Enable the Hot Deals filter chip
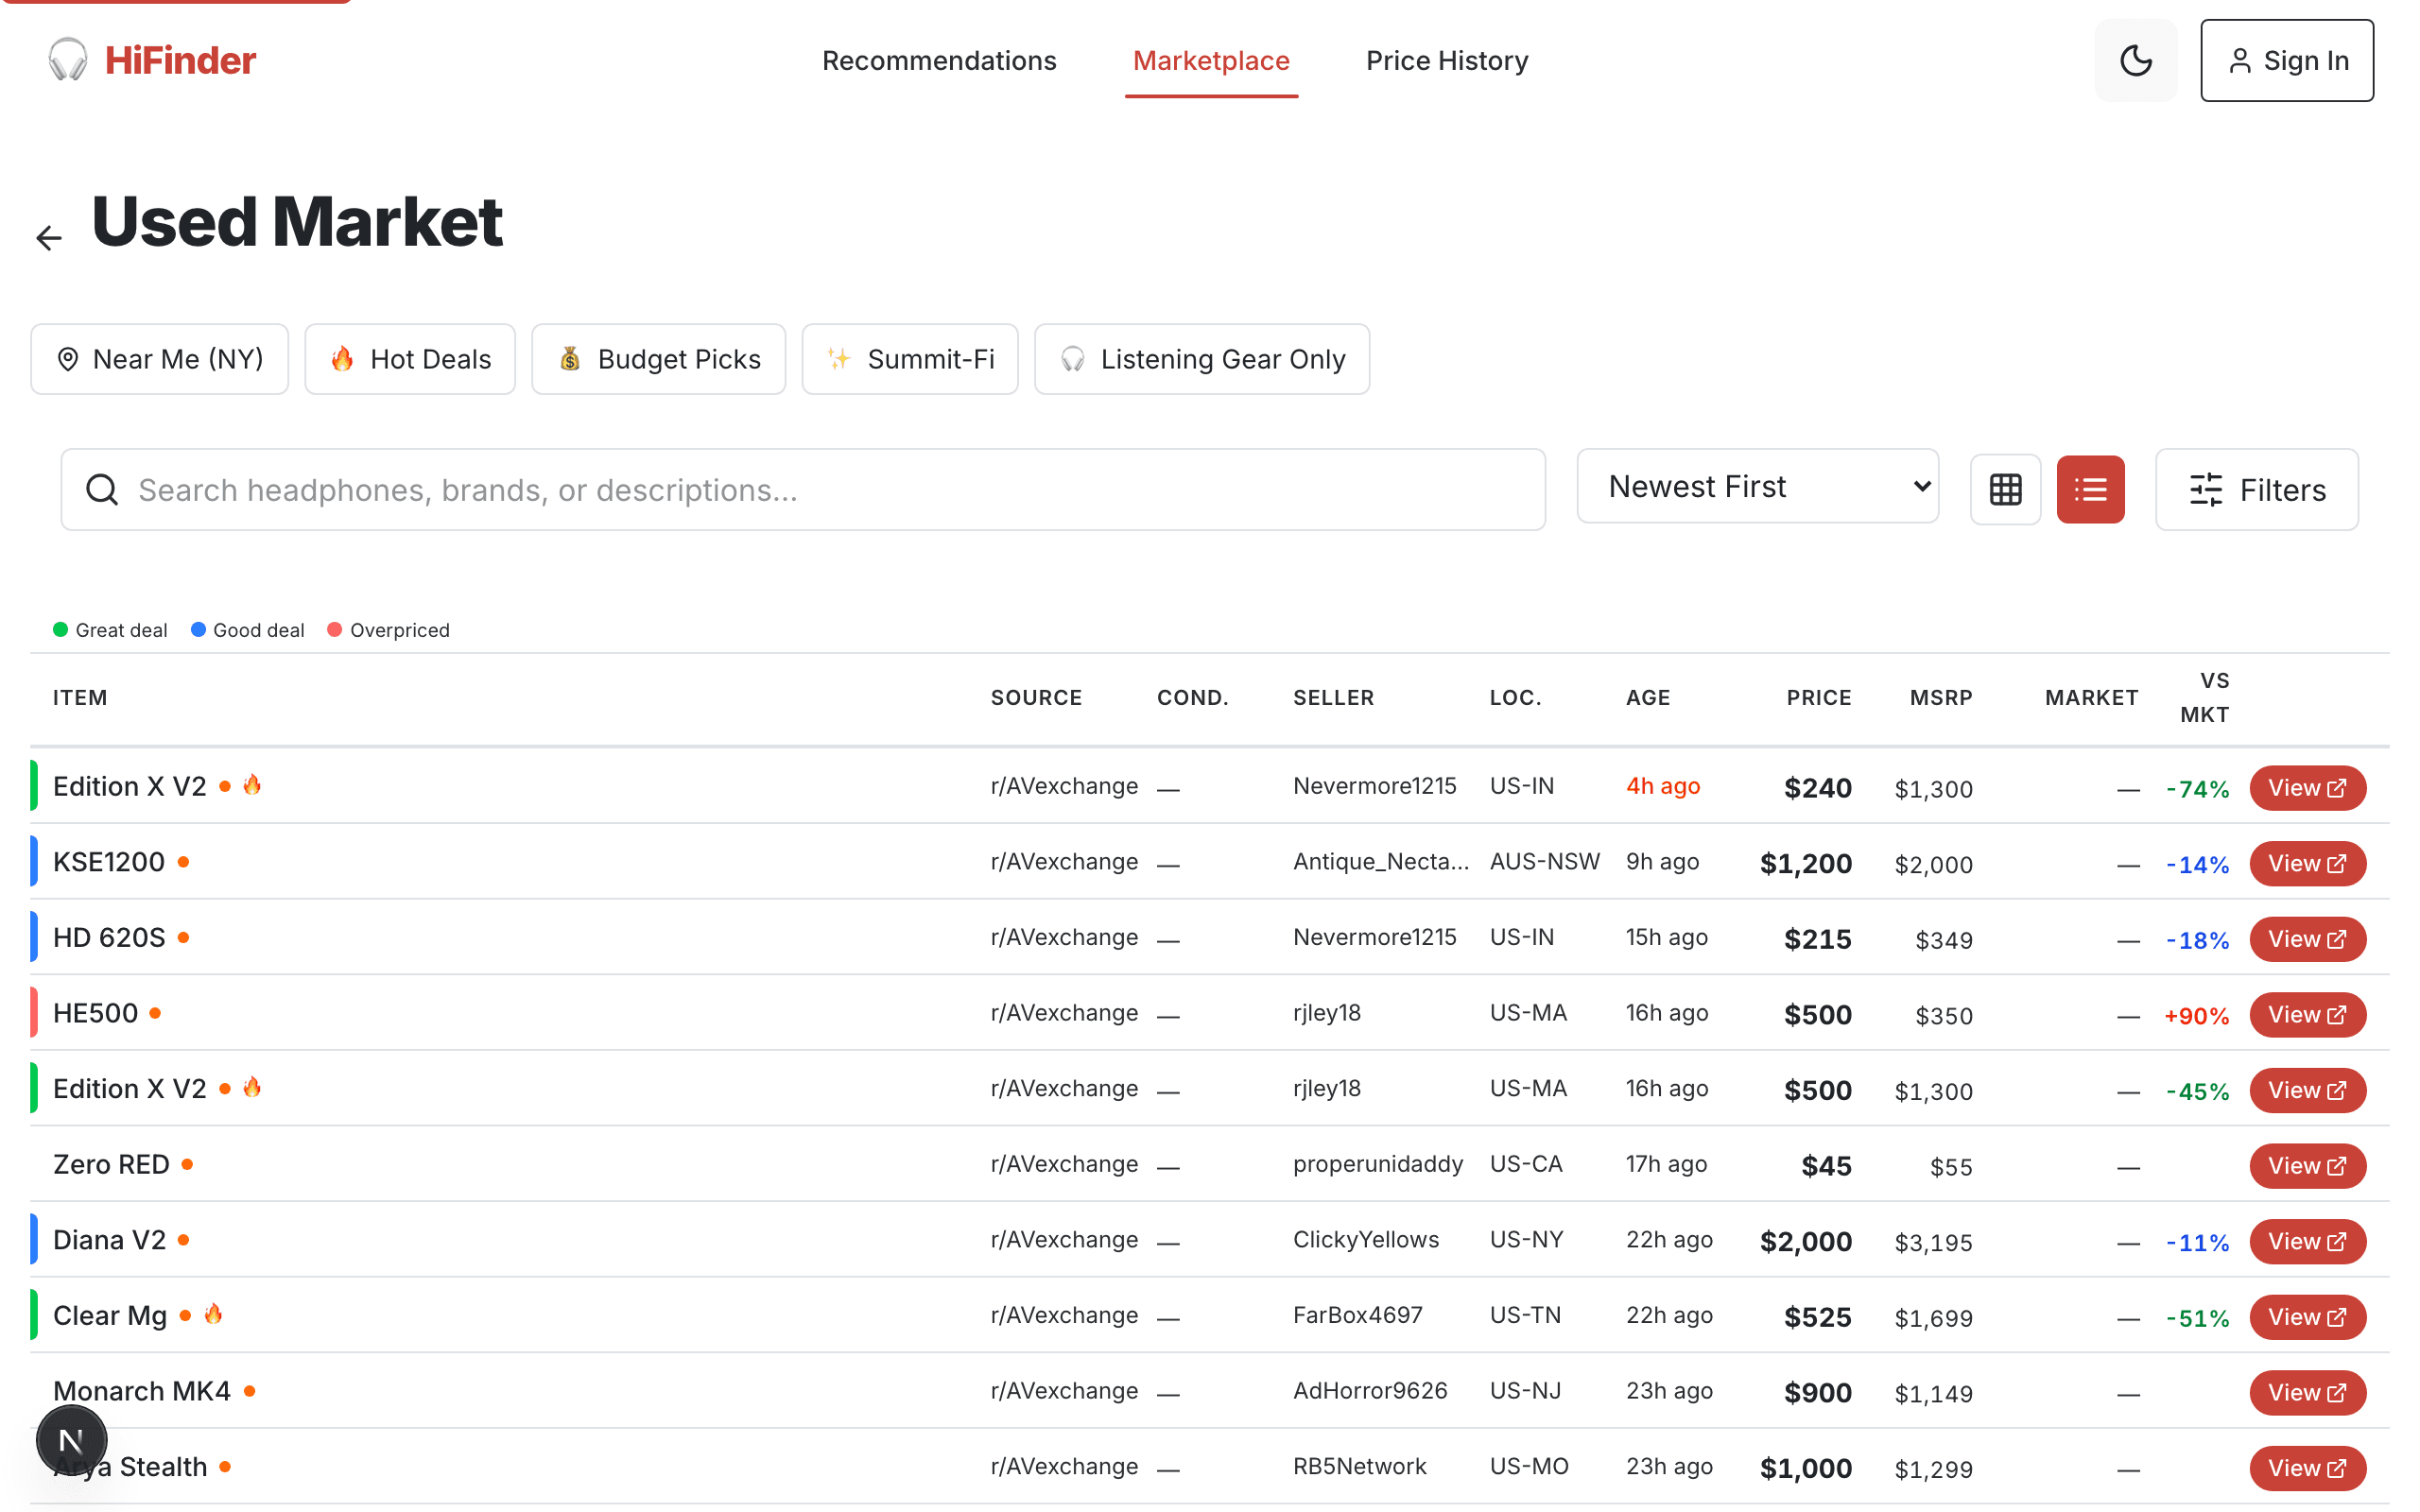Viewport: 2420px width, 1512px height. click(410, 359)
